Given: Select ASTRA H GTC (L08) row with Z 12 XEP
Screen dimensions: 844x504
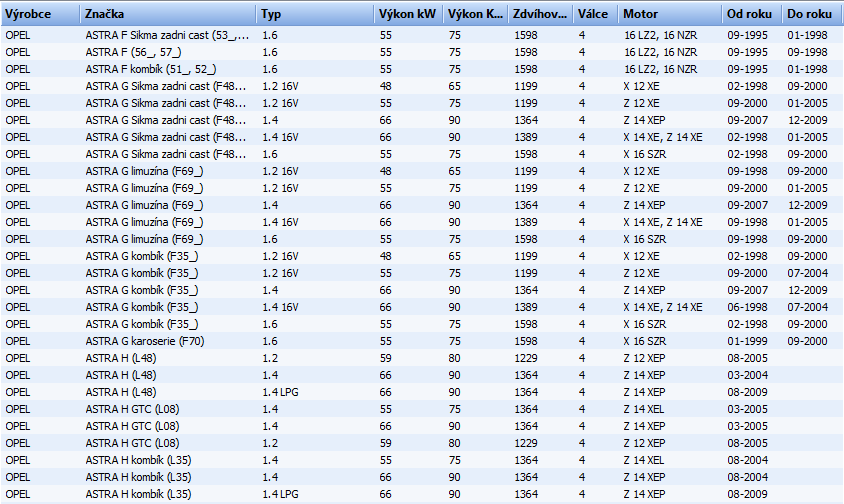Looking at the screenshot, I should click(422, 443).
